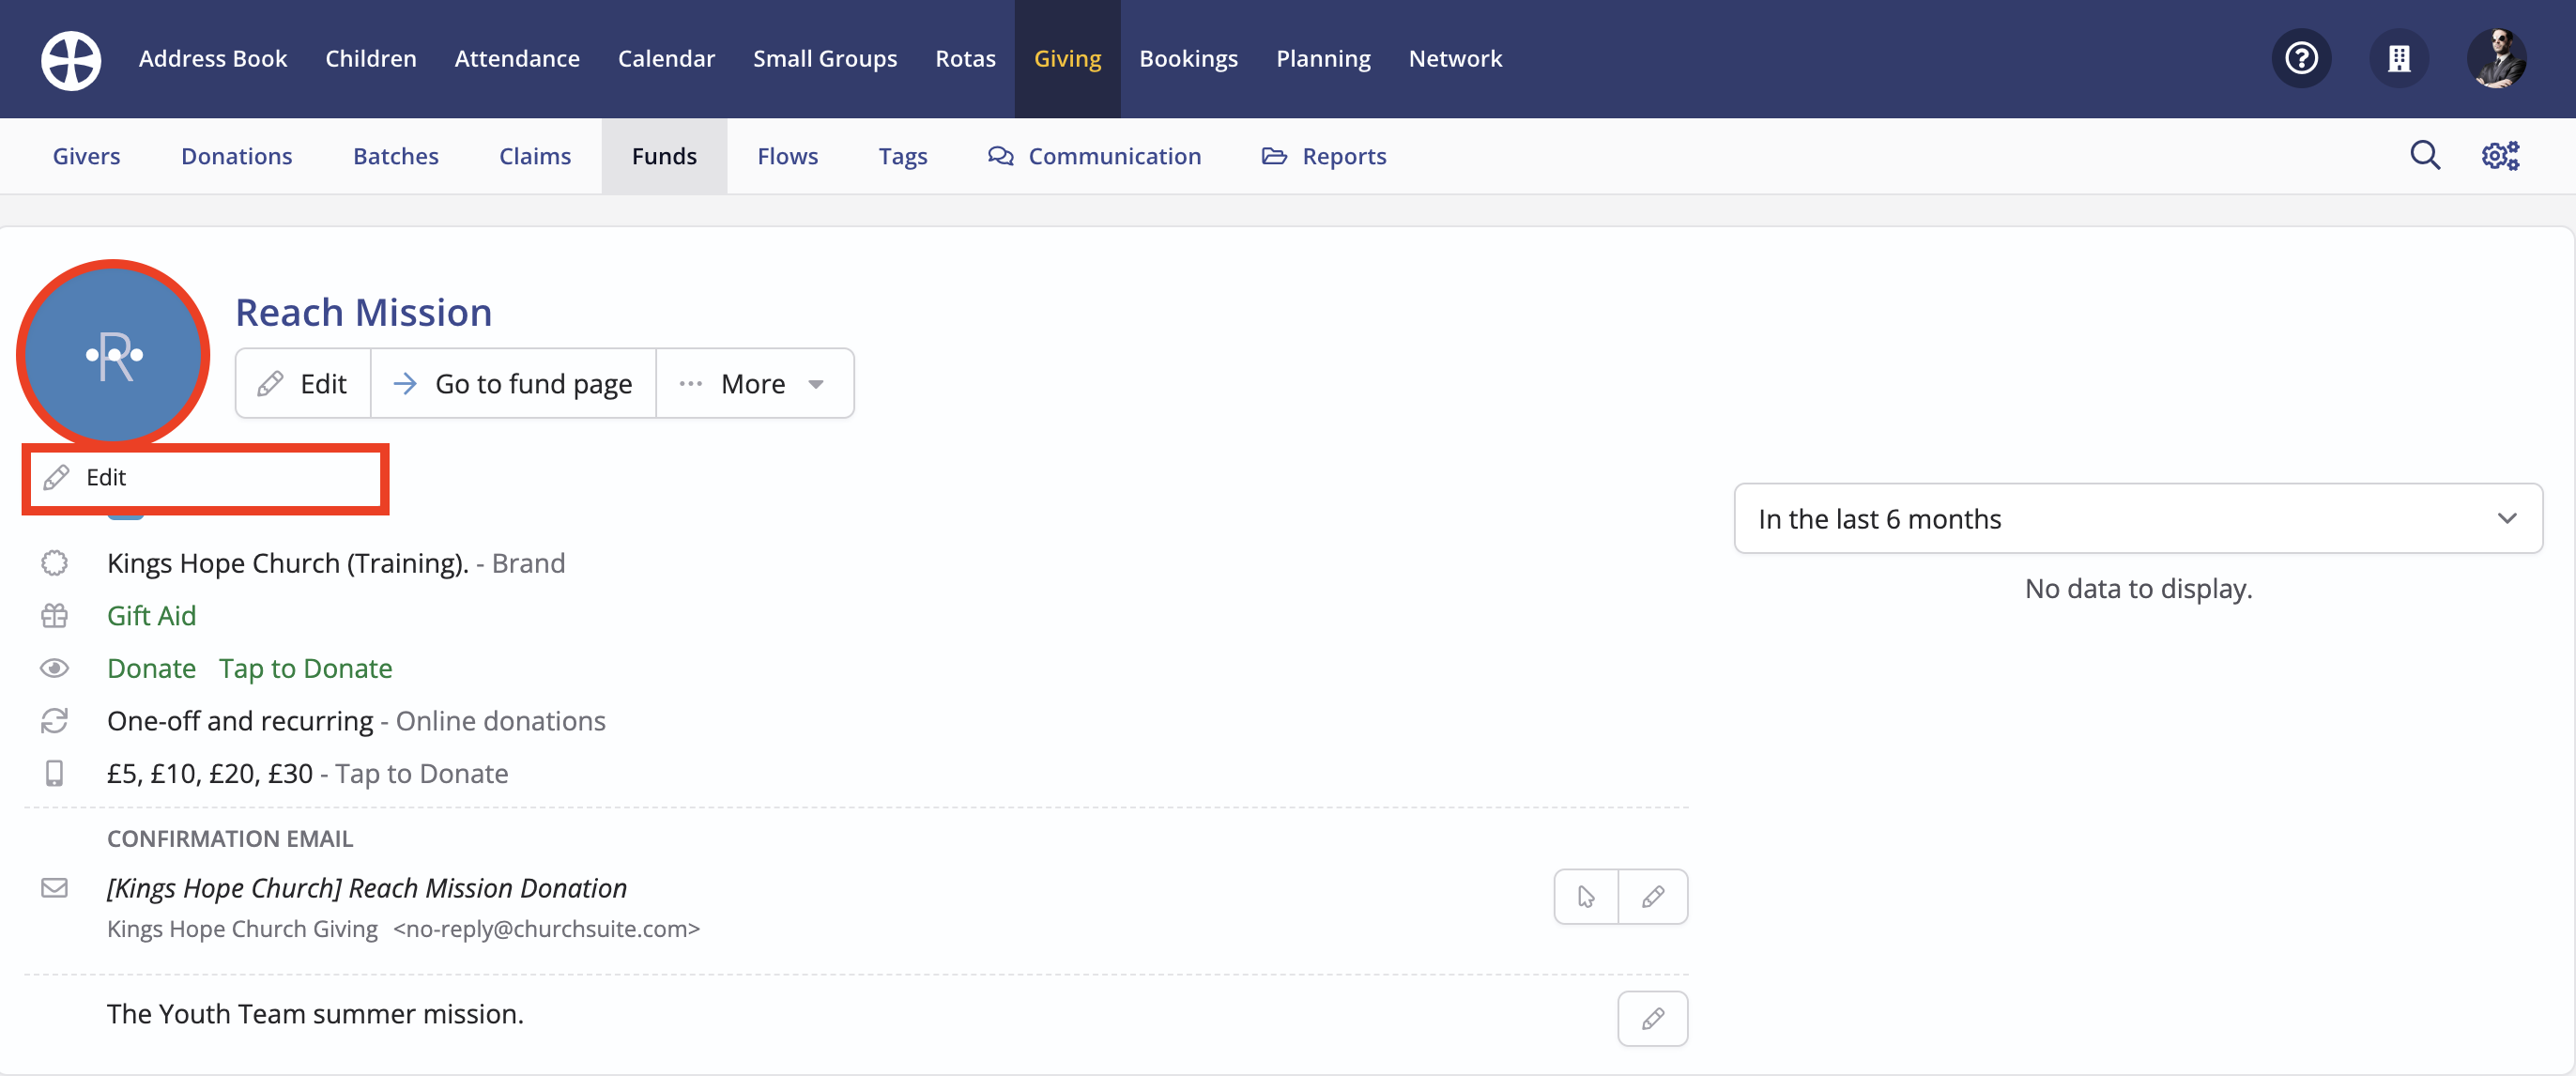
Task: Click the ChurchSuite logo icon
Action: tap(70, 60)
